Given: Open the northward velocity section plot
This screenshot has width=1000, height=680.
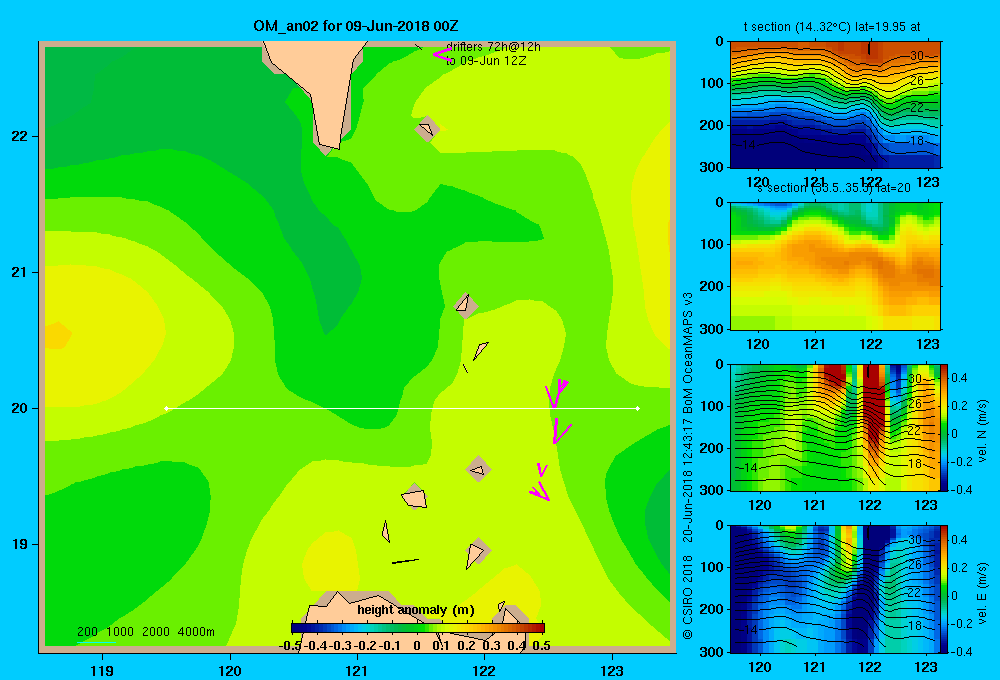Looking at the screenshot, I should coord(835,427).
